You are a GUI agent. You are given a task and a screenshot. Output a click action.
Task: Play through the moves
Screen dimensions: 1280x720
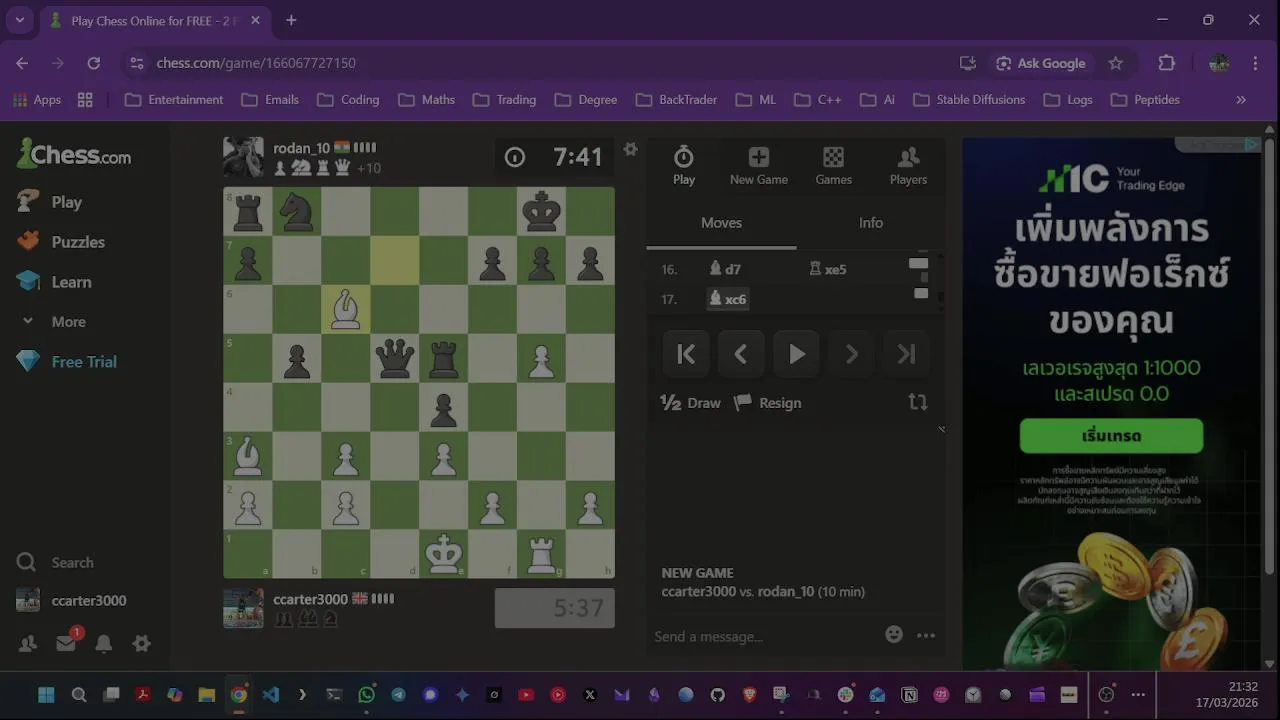[x=796, y=354]
